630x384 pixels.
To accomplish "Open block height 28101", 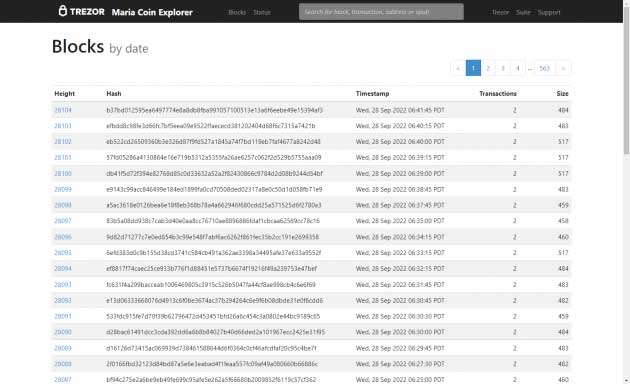I will [x=63, y=157].
